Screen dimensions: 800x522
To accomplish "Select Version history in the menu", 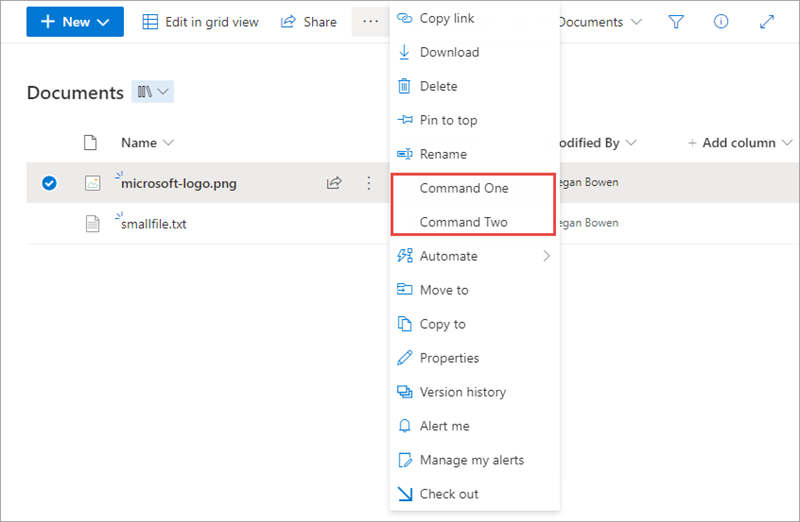I will (x=474, y=392).
